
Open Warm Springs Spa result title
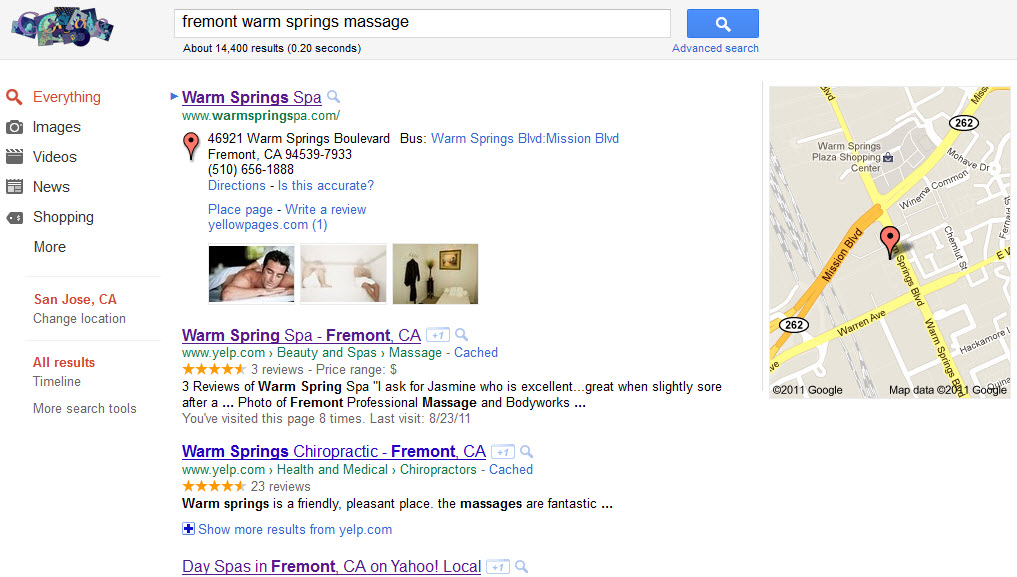click(x=252, y=97)
